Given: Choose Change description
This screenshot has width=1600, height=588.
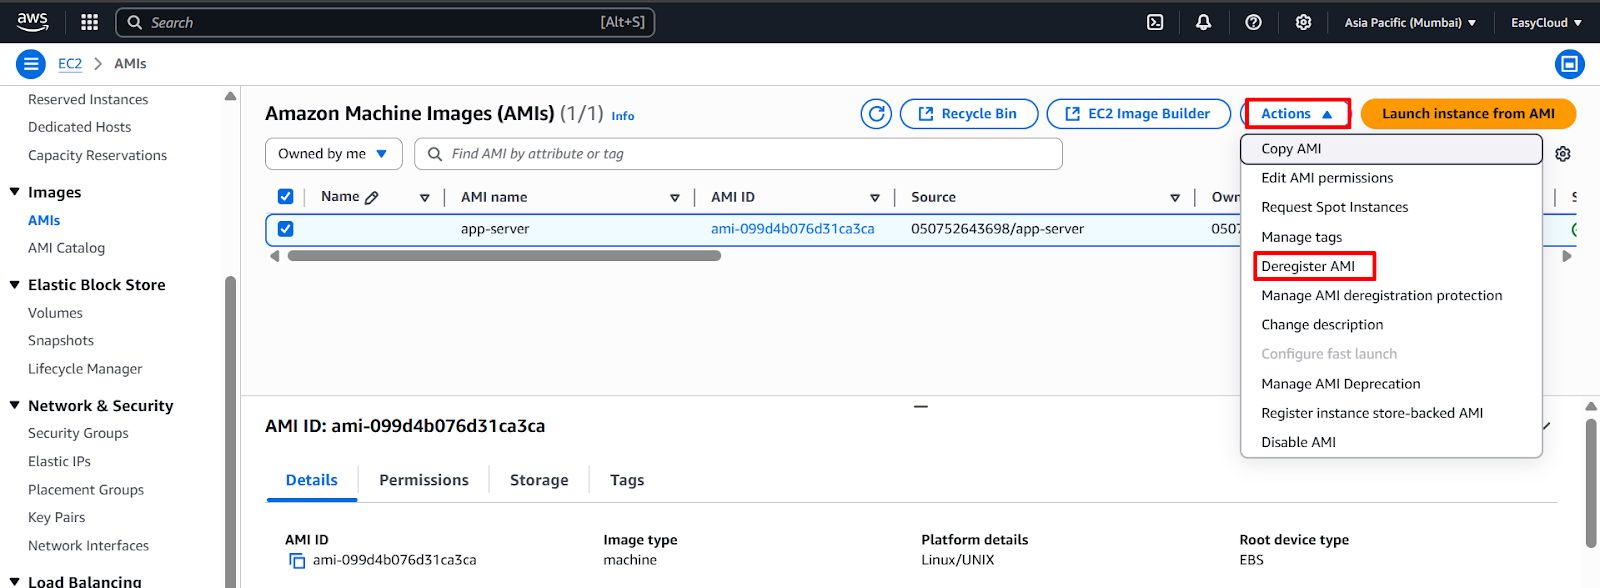Looking at the screenshot, I should pyautogui.click(x=1391, y=325).
